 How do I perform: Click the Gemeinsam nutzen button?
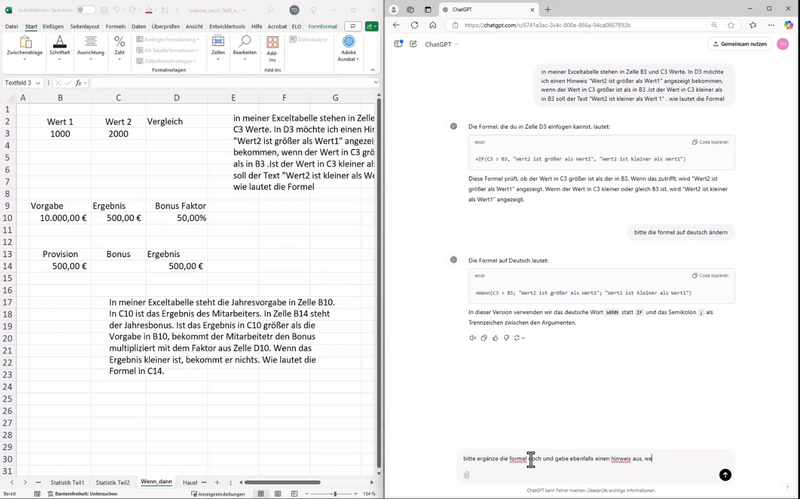click(740, 44)
